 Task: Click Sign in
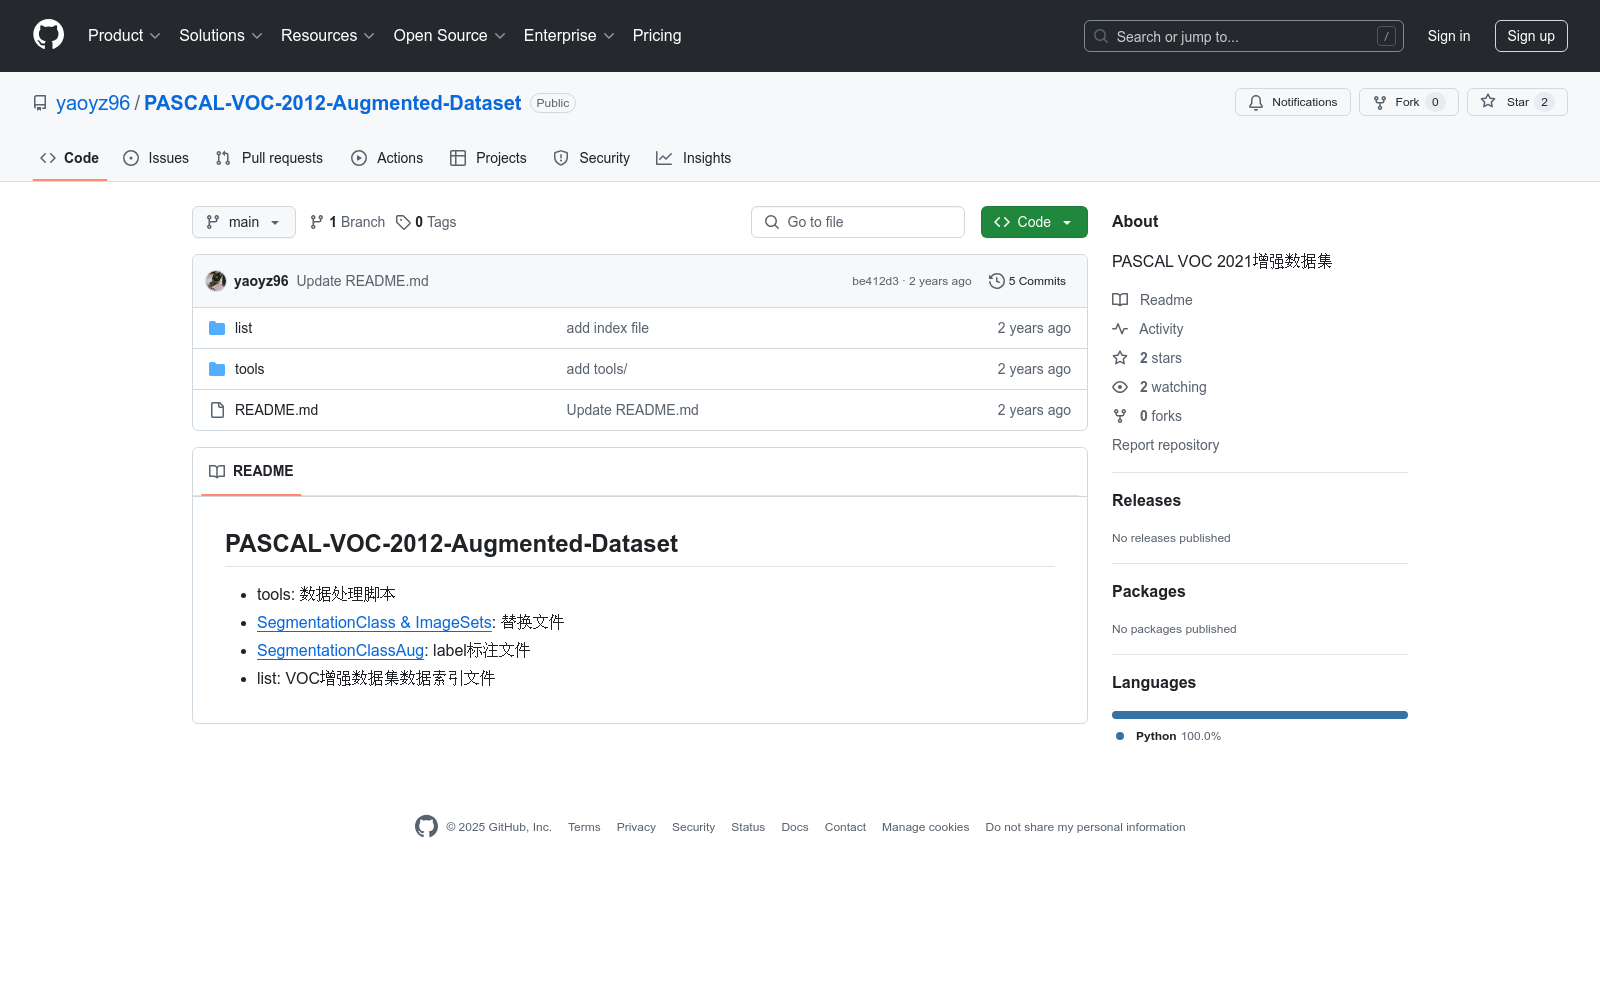coord(1449,36)
